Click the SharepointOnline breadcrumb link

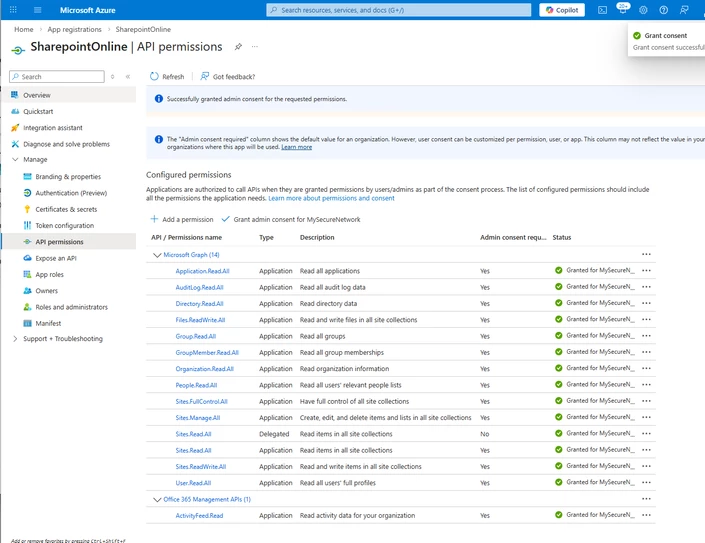(x=143, y=29)
